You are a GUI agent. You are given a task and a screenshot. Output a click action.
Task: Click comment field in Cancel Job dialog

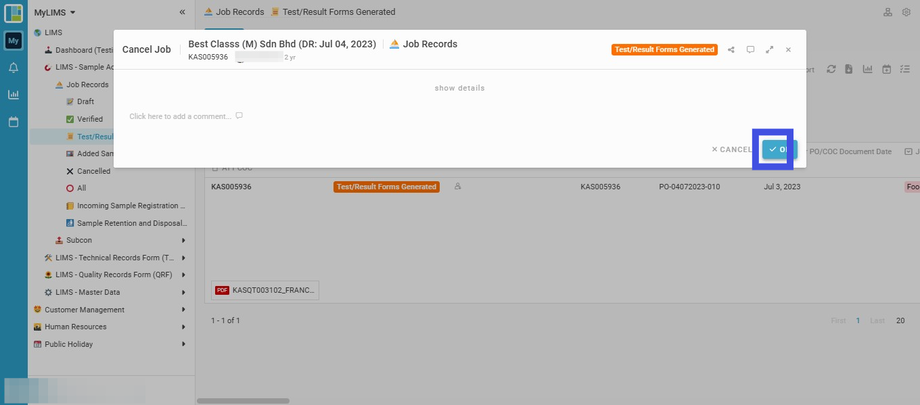click(x=186, y=116)
